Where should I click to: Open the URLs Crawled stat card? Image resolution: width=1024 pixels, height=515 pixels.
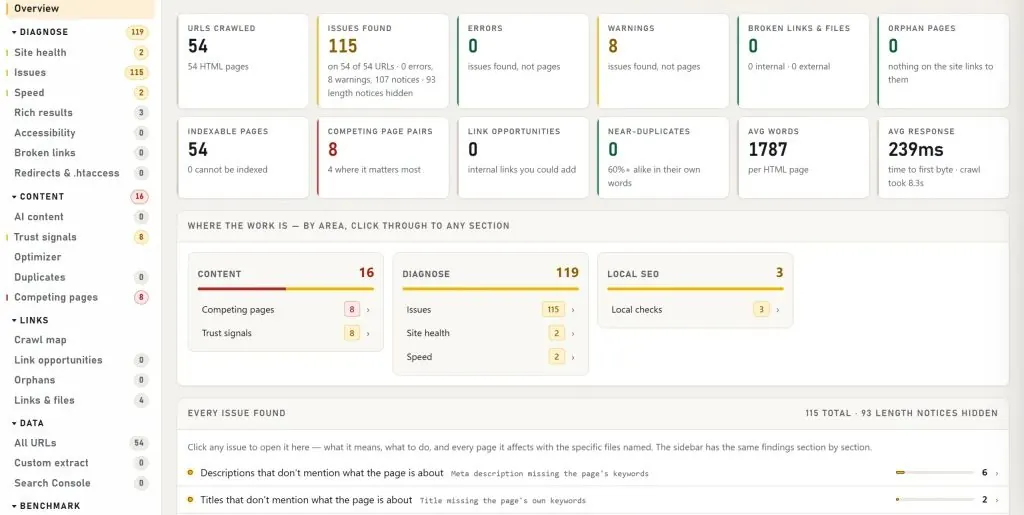[243, 61]
